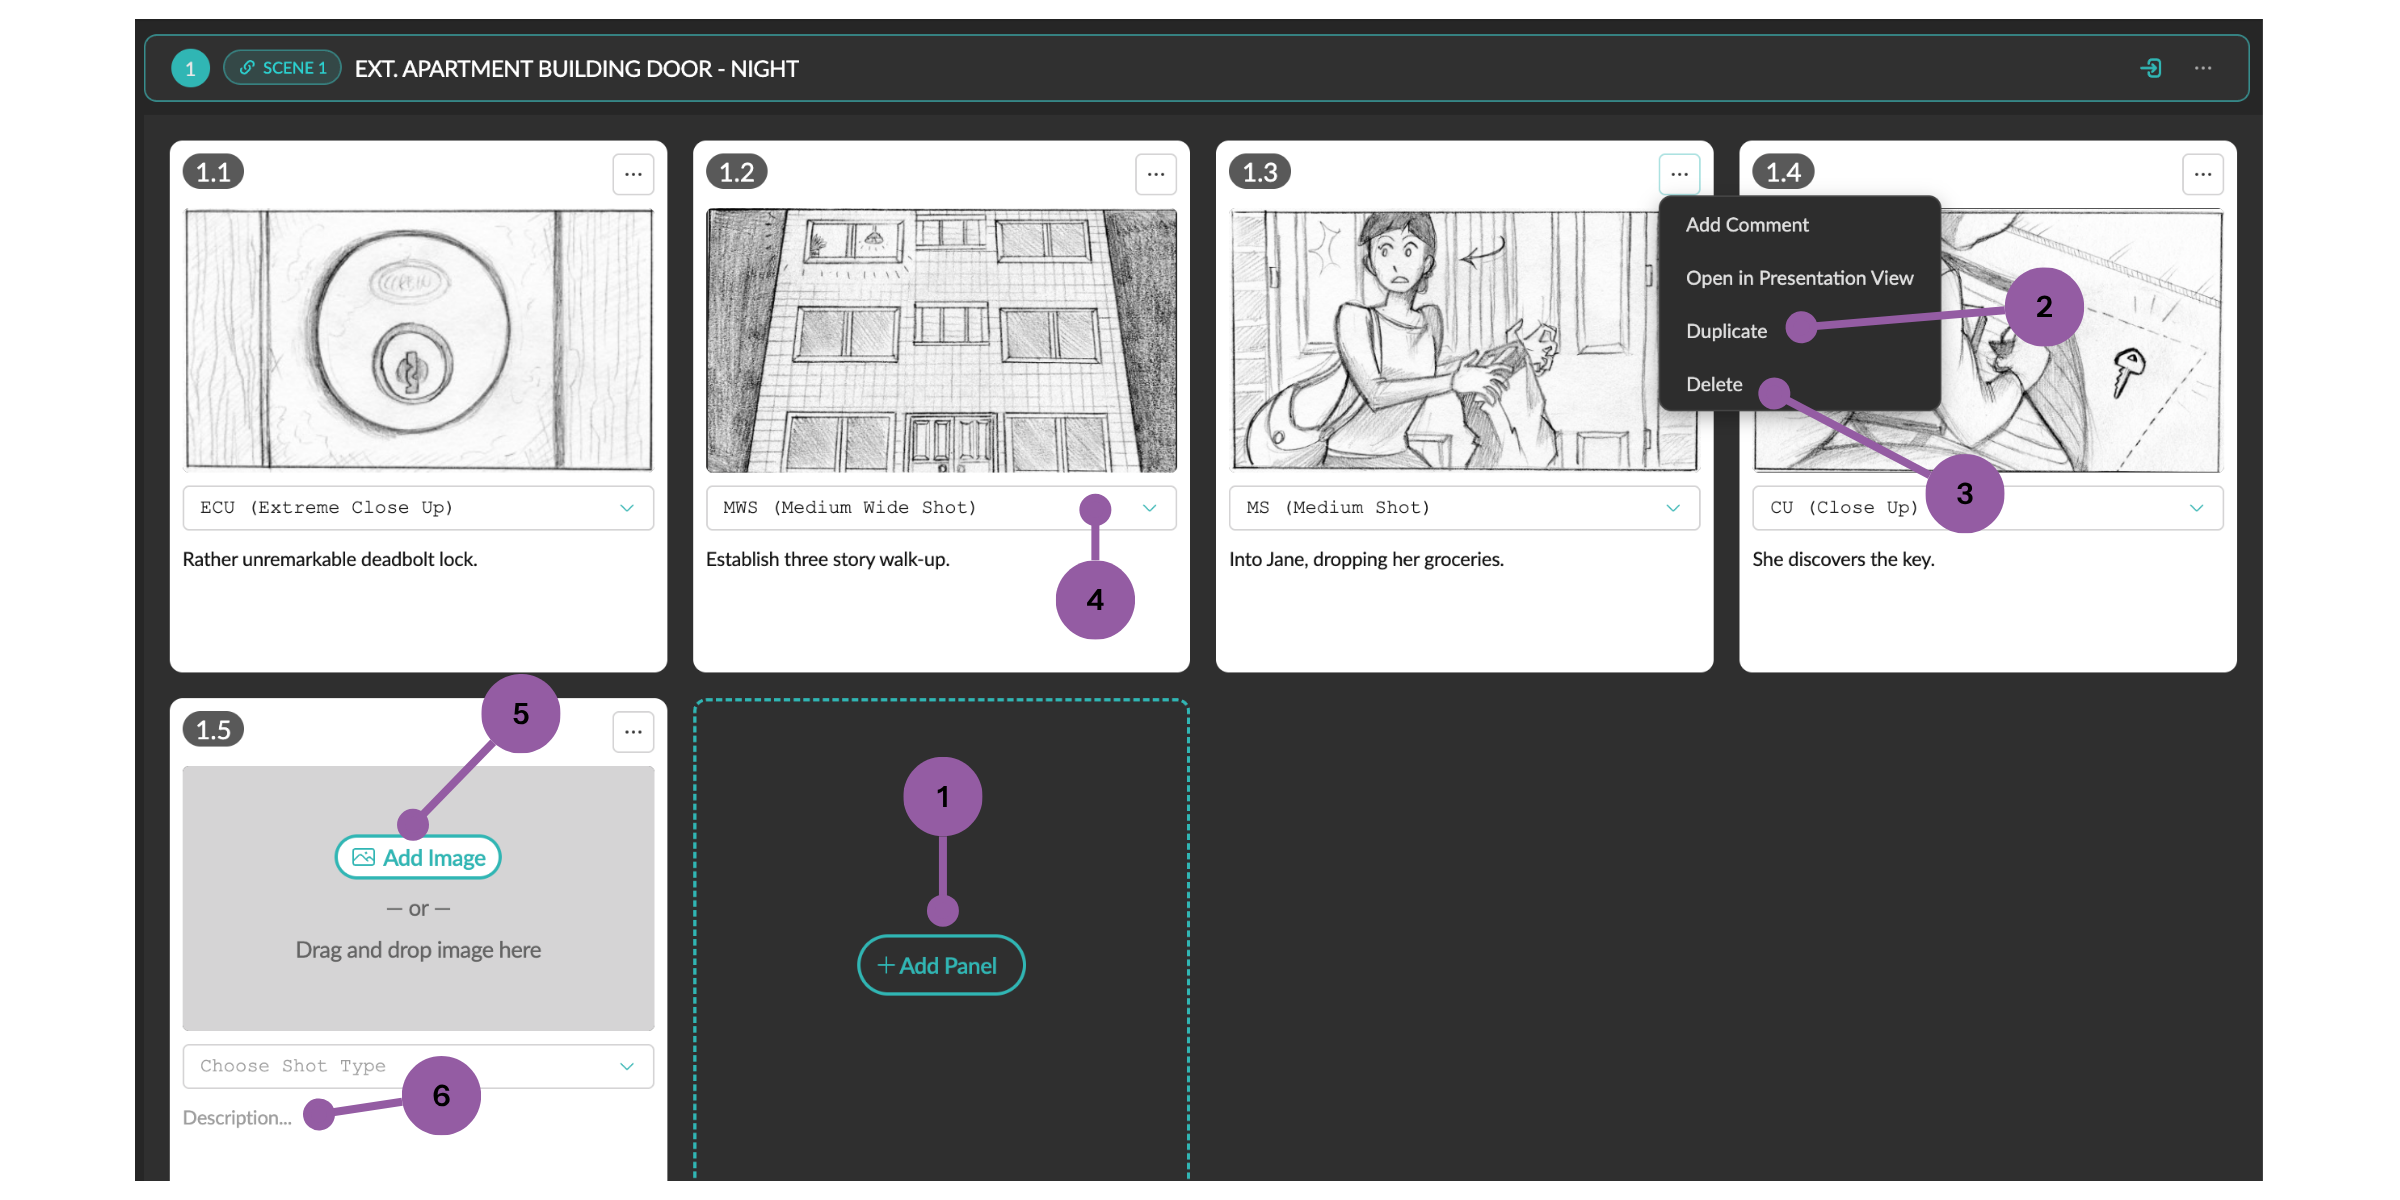Click the Add Image button

pyautogui.click(x=418, y=858)
